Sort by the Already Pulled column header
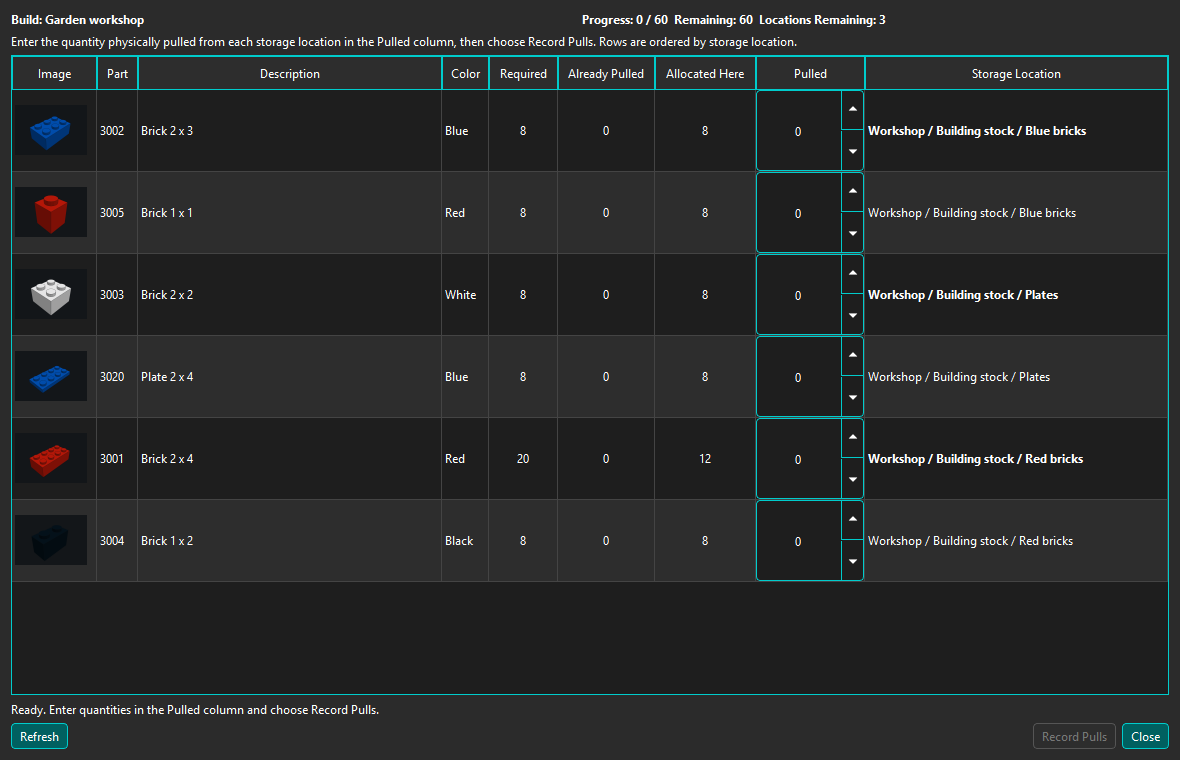1180x760 pixels. pos(606,74)
